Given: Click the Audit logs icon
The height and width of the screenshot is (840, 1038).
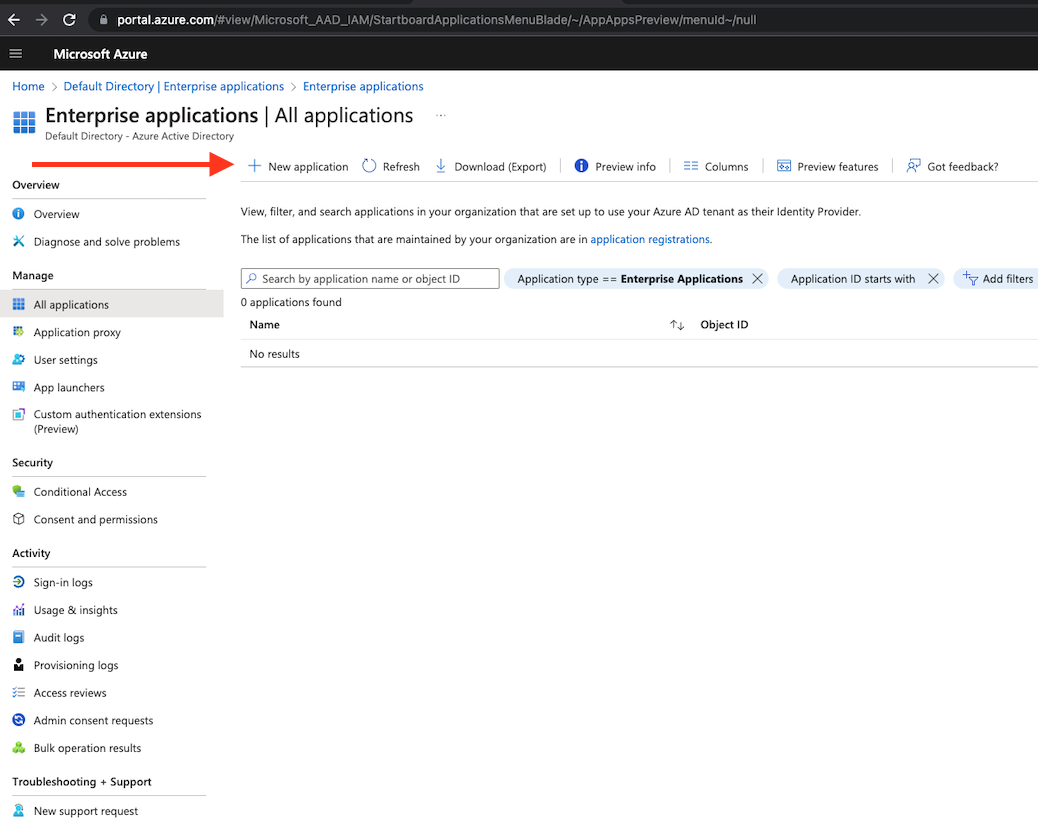Looking at the screenshot, I should coord(19,637).
